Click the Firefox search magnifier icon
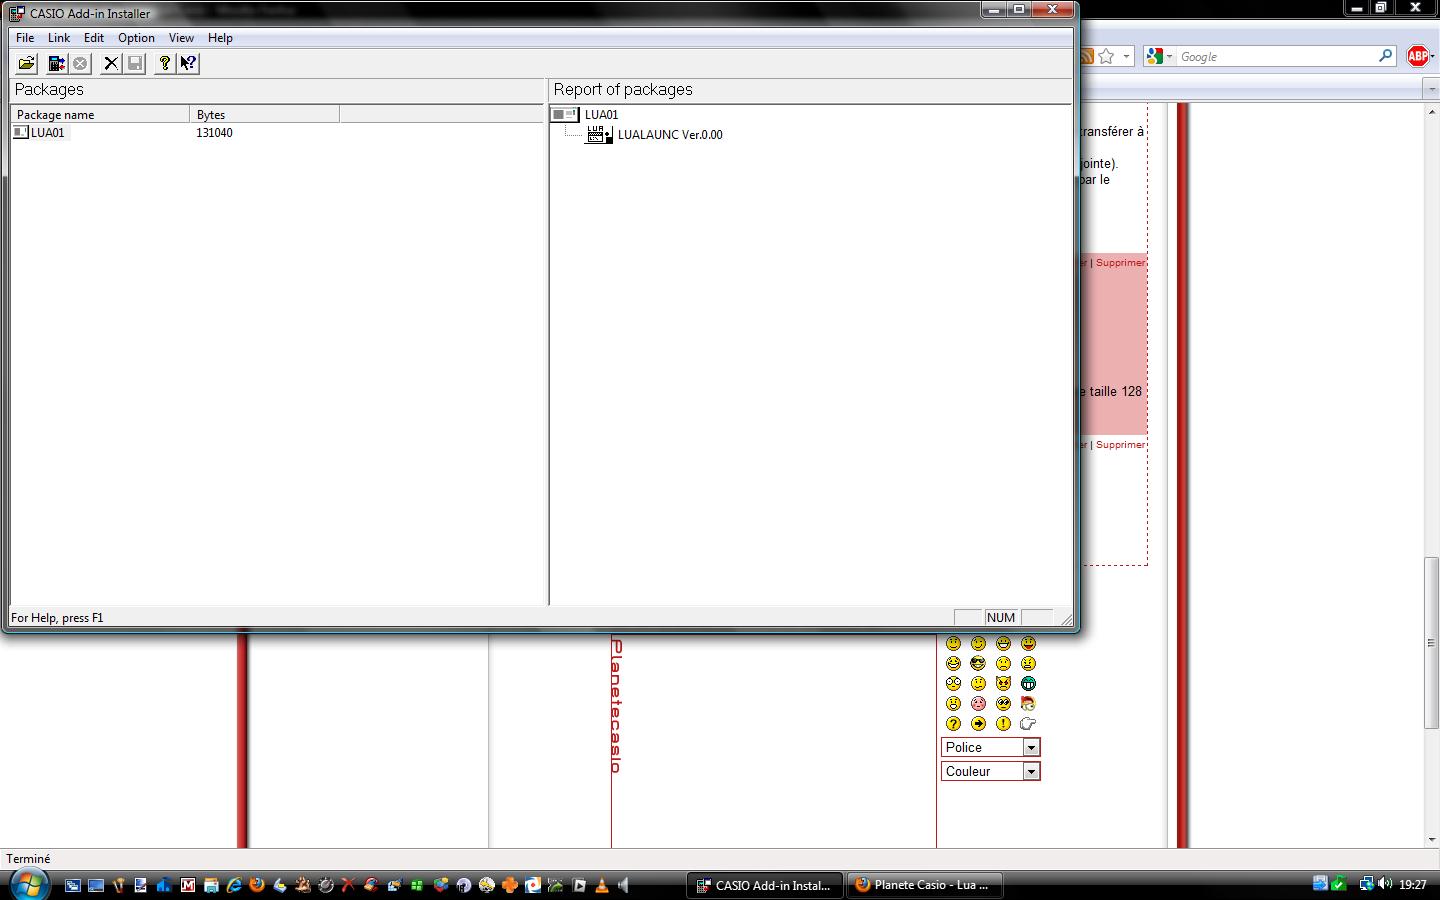Screen dimensions: 1440x900 (1385, 56)
